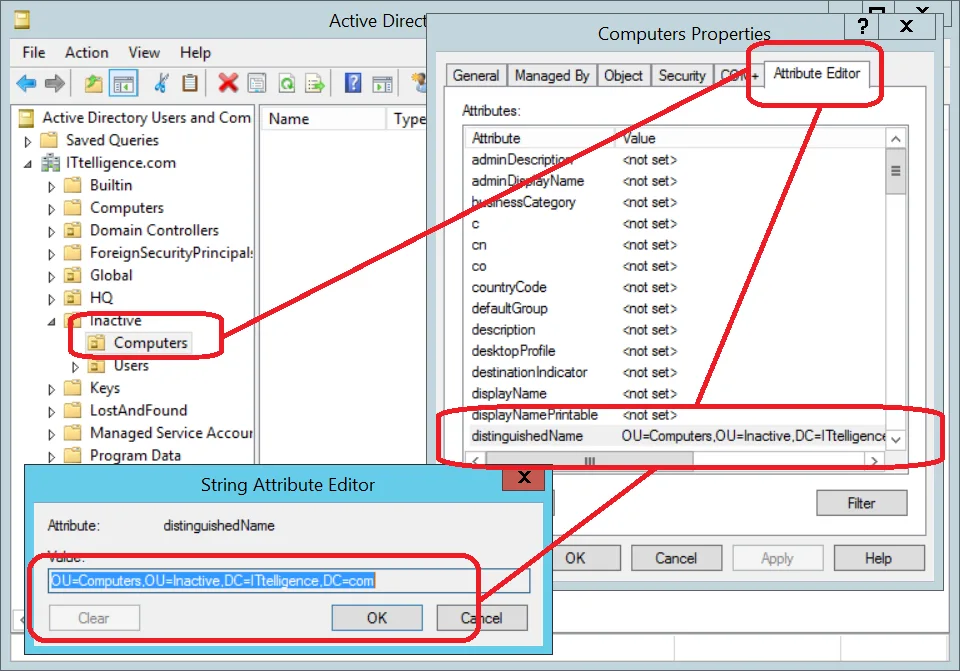Screen dimensions: 960x671
Task: Switch to the Security tab
Action: click(x=682, y=75)
